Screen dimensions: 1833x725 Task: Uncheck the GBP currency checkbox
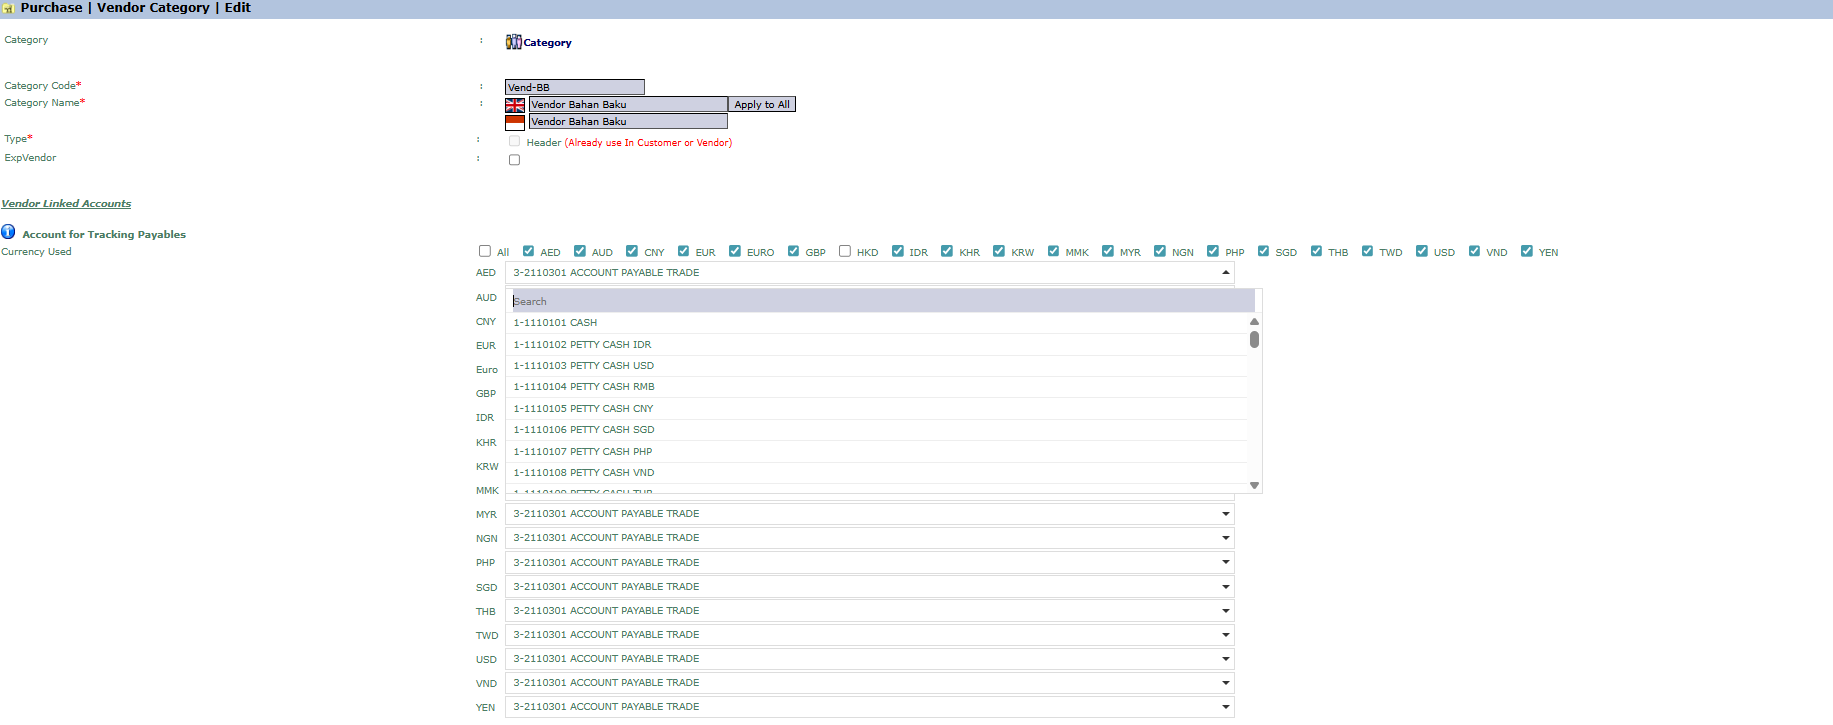click(x=793, y=251)
